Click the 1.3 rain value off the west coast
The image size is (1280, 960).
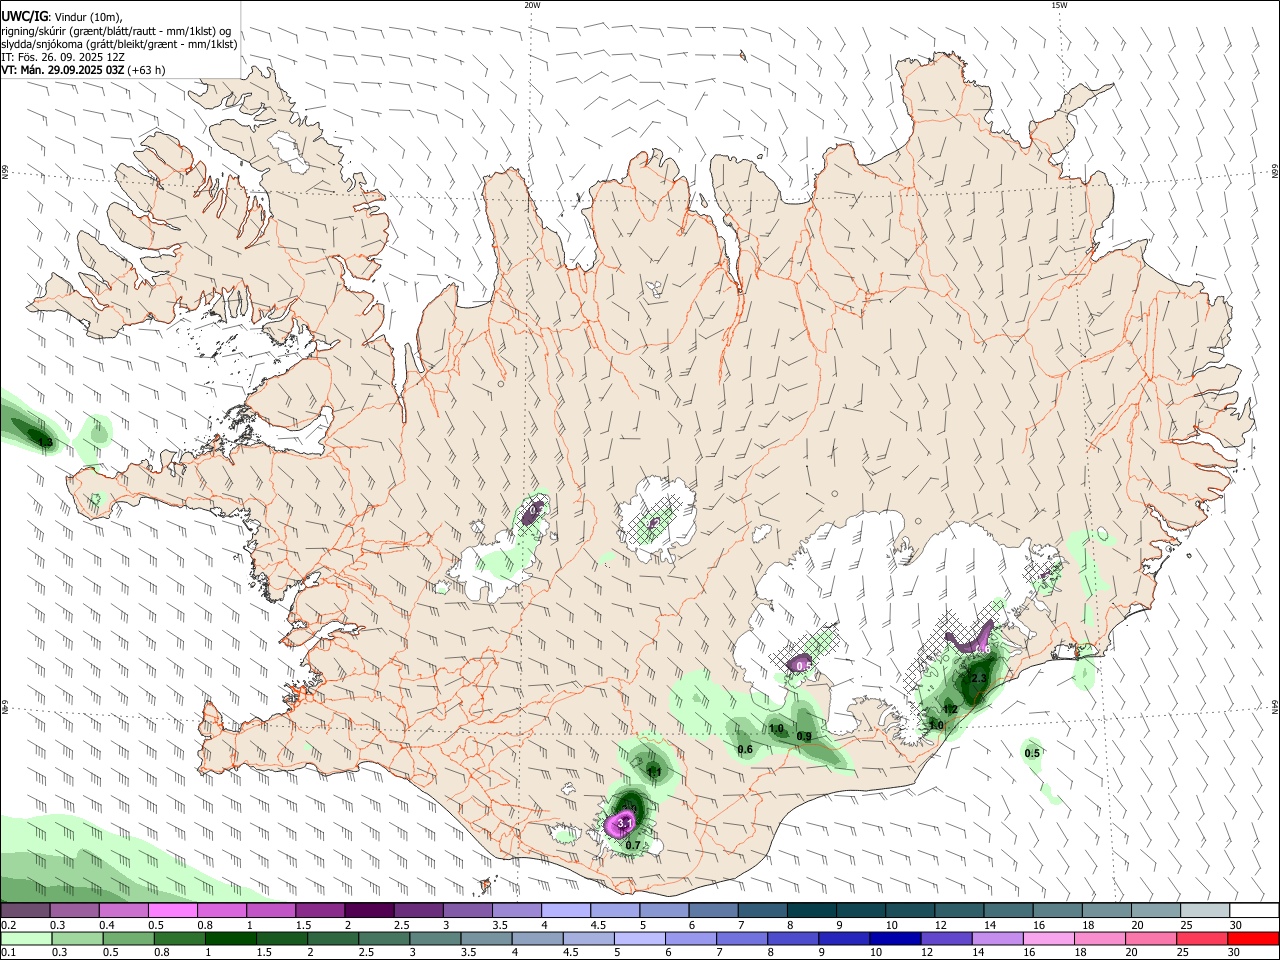[x=45, y=441]
